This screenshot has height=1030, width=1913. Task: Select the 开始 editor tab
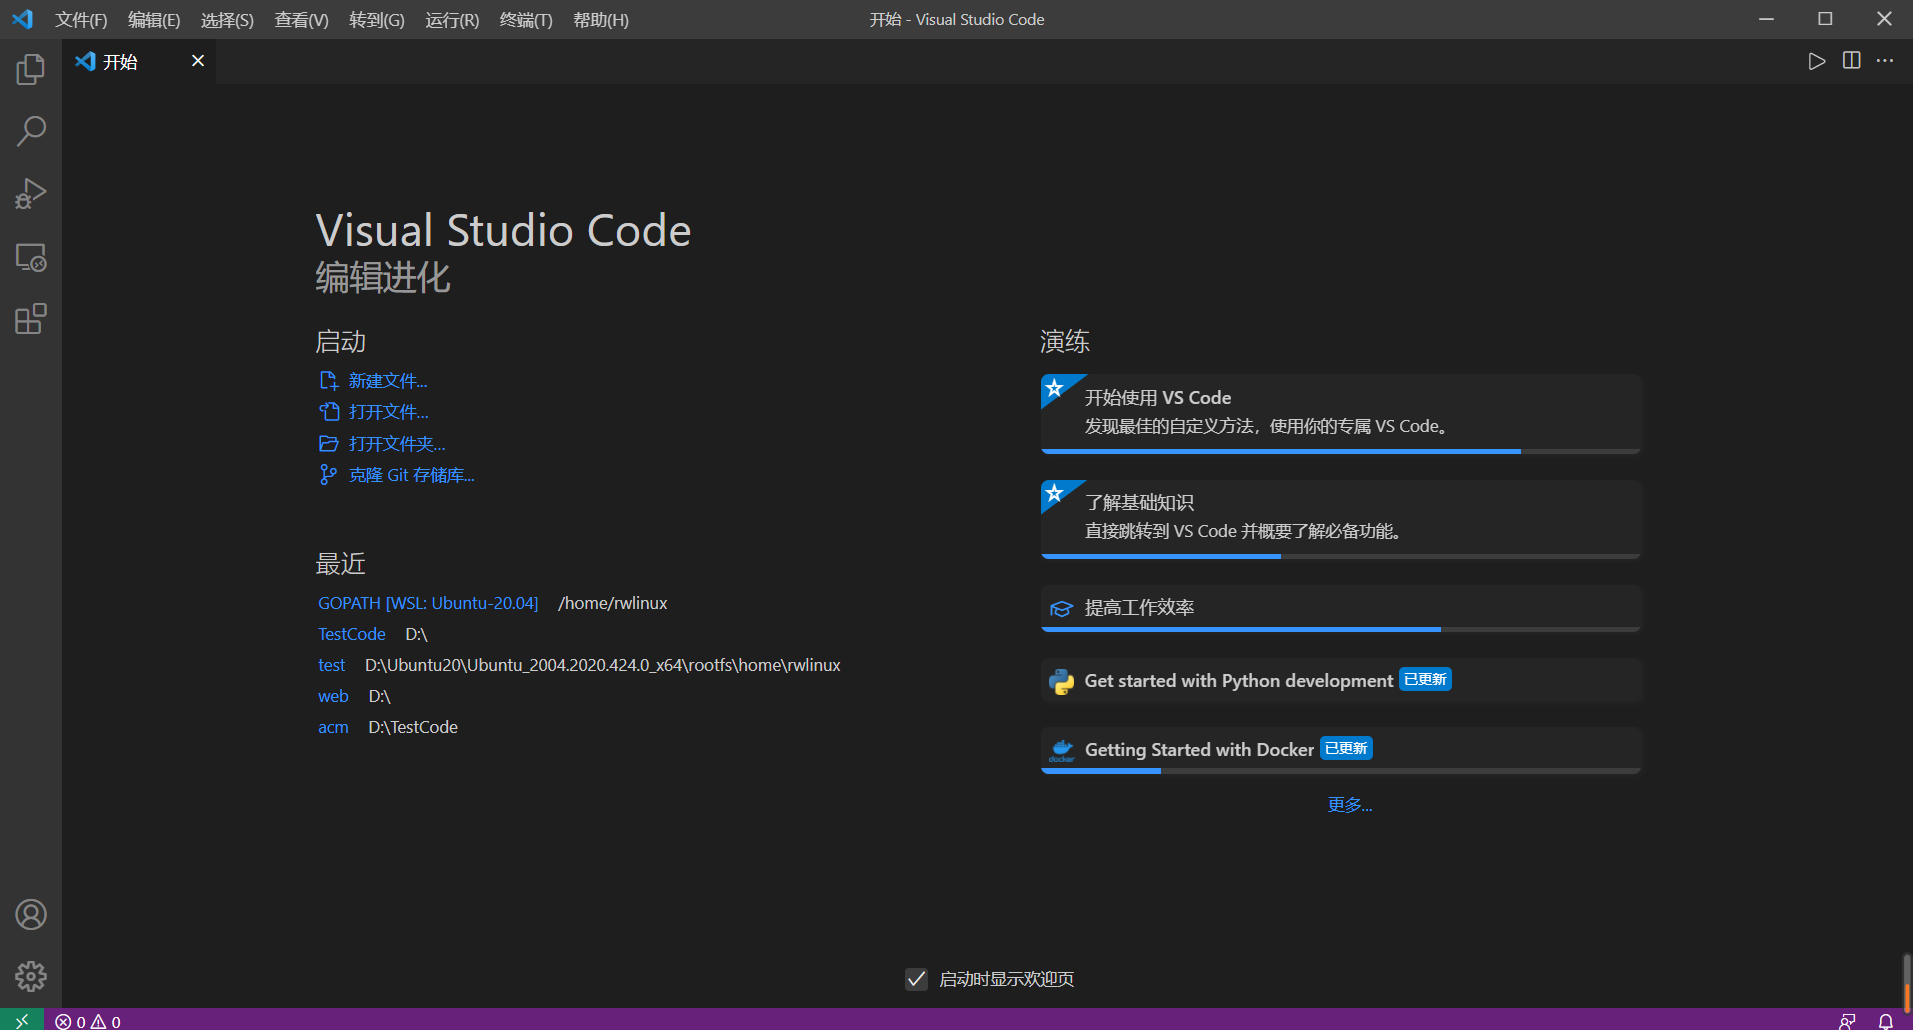pyautogui.click(x=139, y=61)
